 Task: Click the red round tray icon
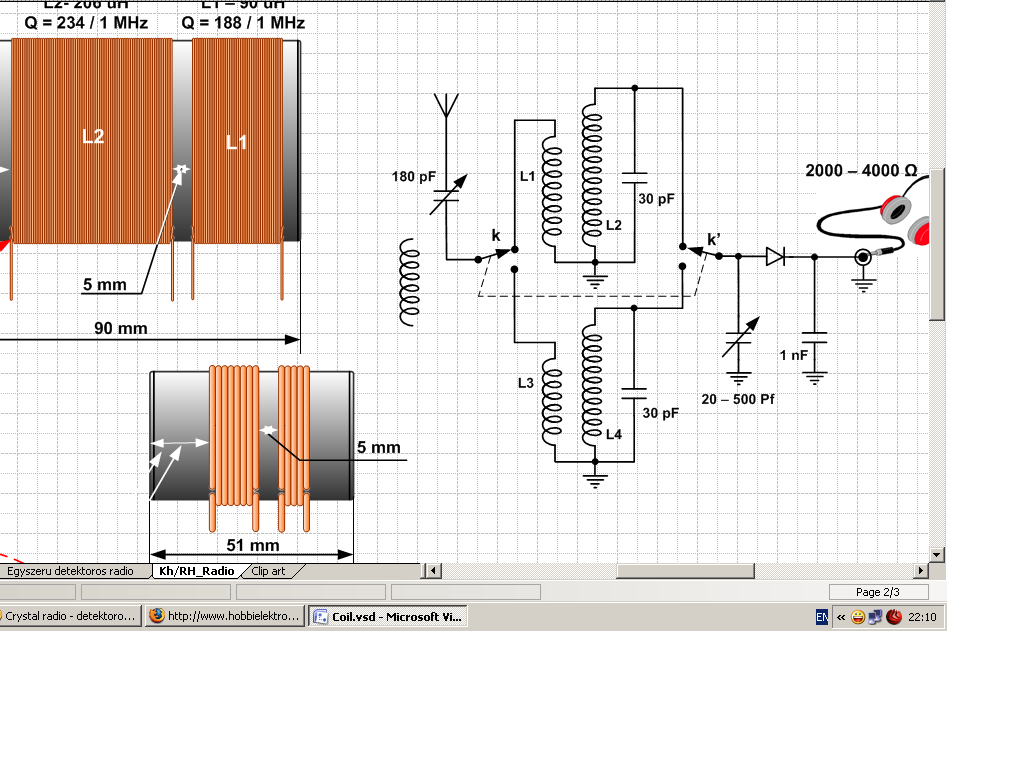(894, 617)
